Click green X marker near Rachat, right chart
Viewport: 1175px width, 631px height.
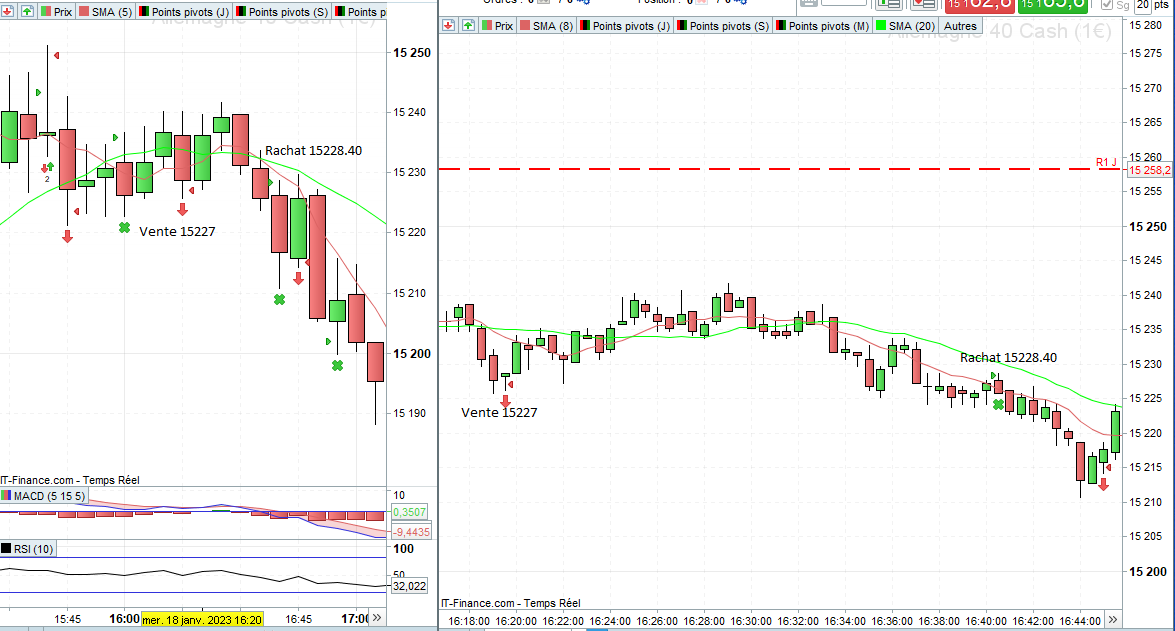tap(998, 405)
